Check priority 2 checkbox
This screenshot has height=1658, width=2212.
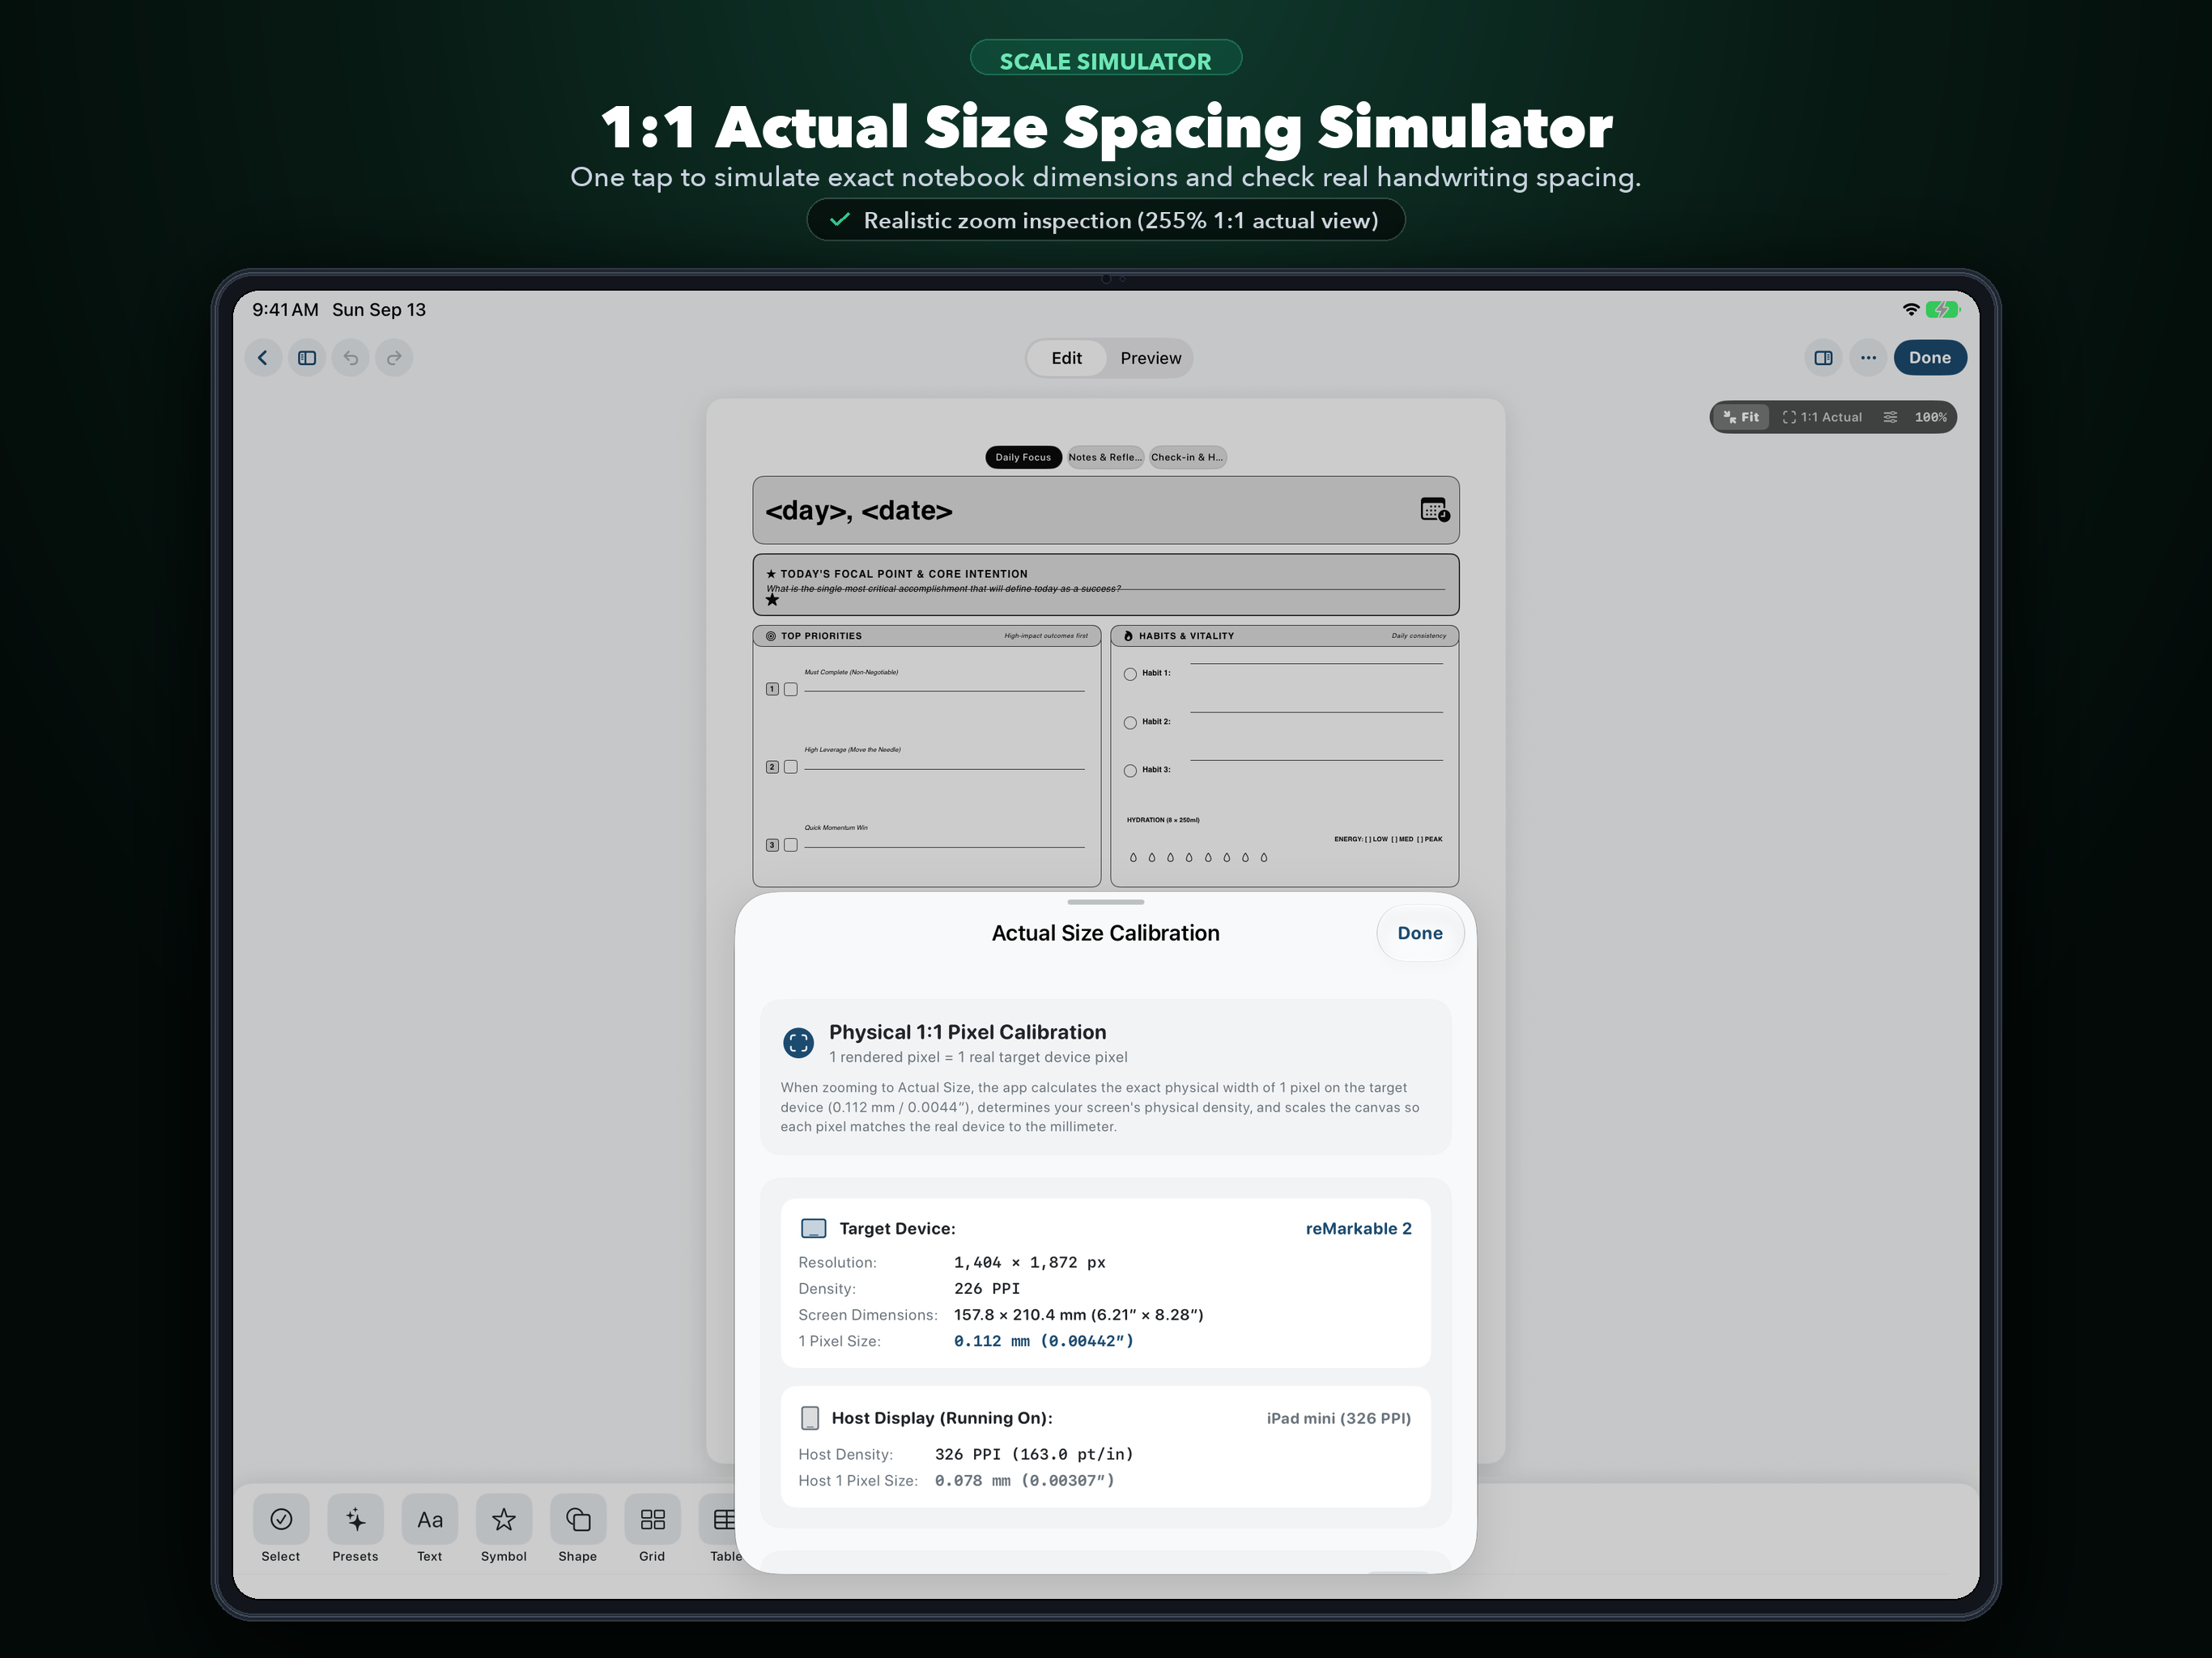pos(791,767)
